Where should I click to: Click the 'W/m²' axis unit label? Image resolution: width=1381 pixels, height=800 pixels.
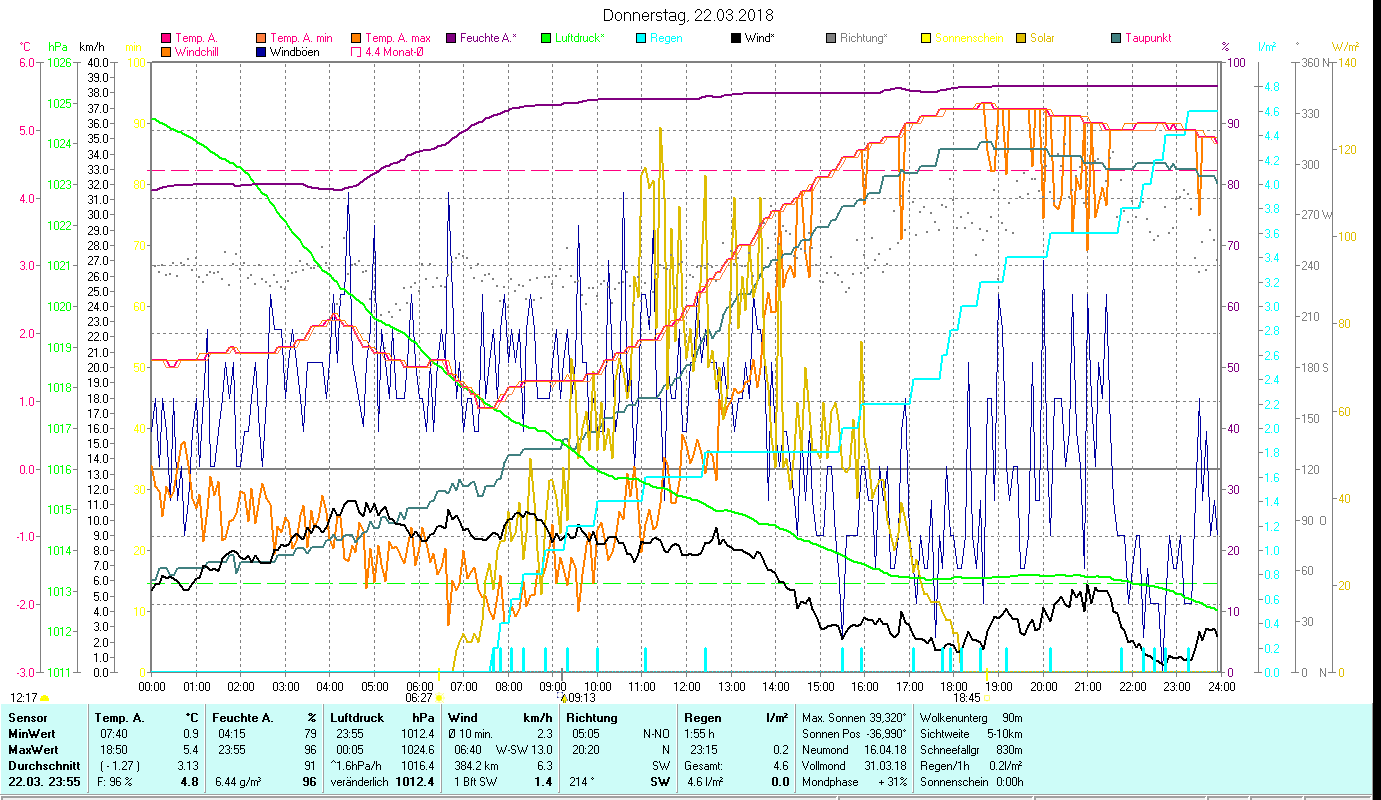pos(1345,47)
